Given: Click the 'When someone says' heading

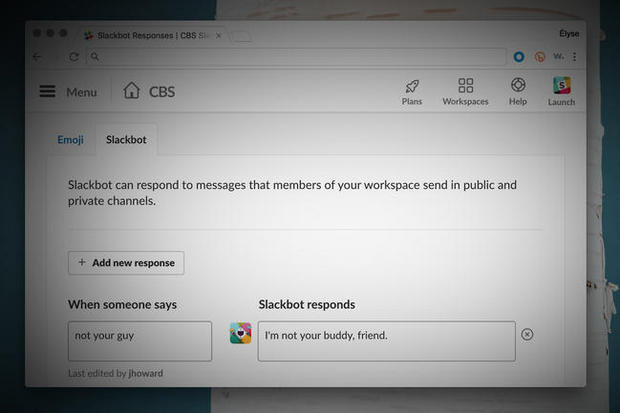Looking at the screenshot, I should click(x=122, y=305).
